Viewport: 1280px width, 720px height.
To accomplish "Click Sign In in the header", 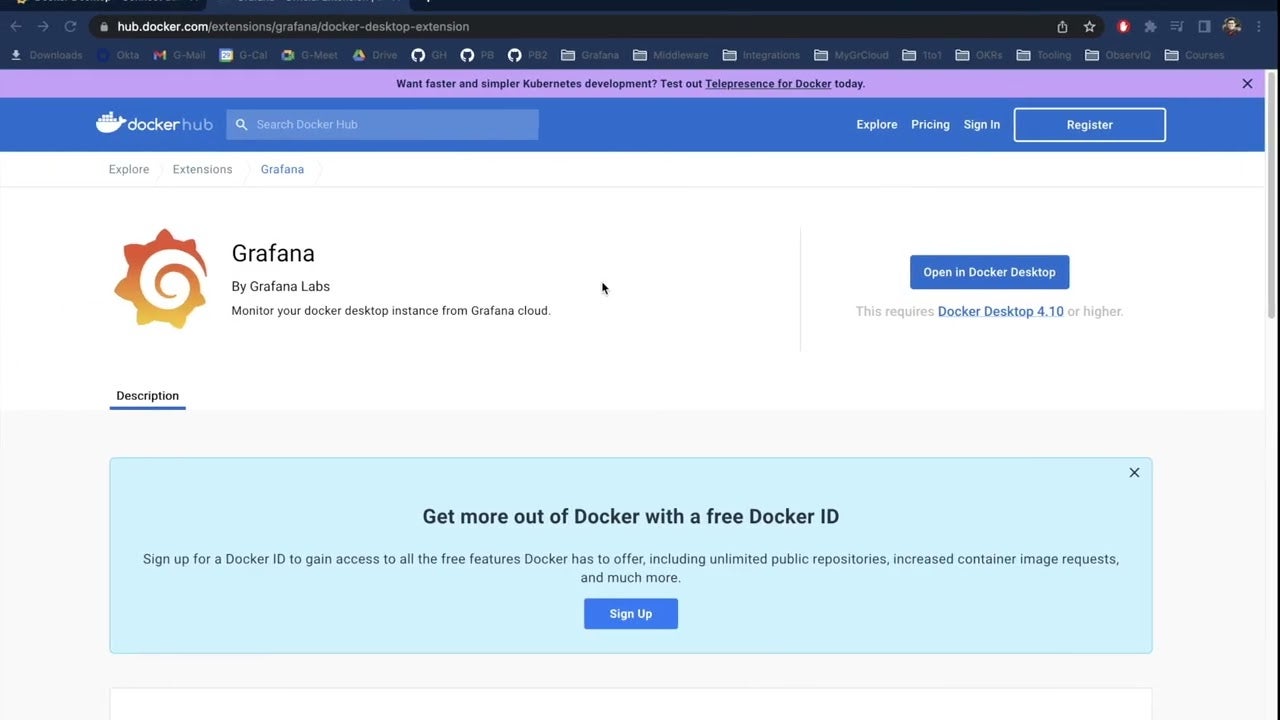I will point(982,125).
